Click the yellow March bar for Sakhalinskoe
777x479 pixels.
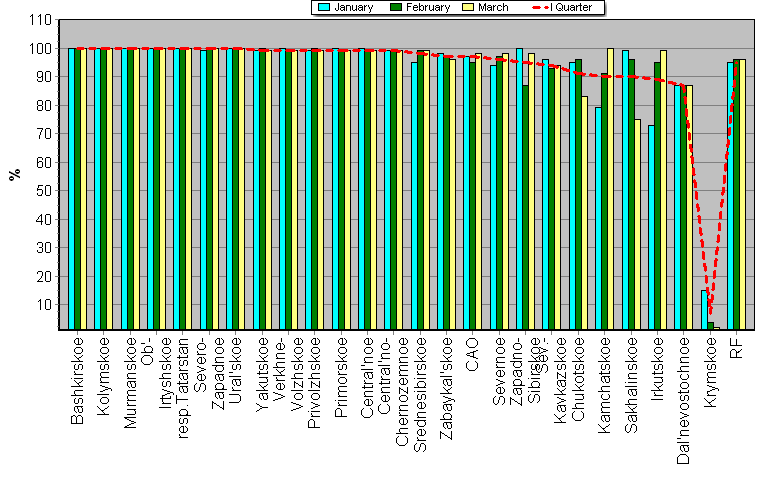click(x=637, y=224)
